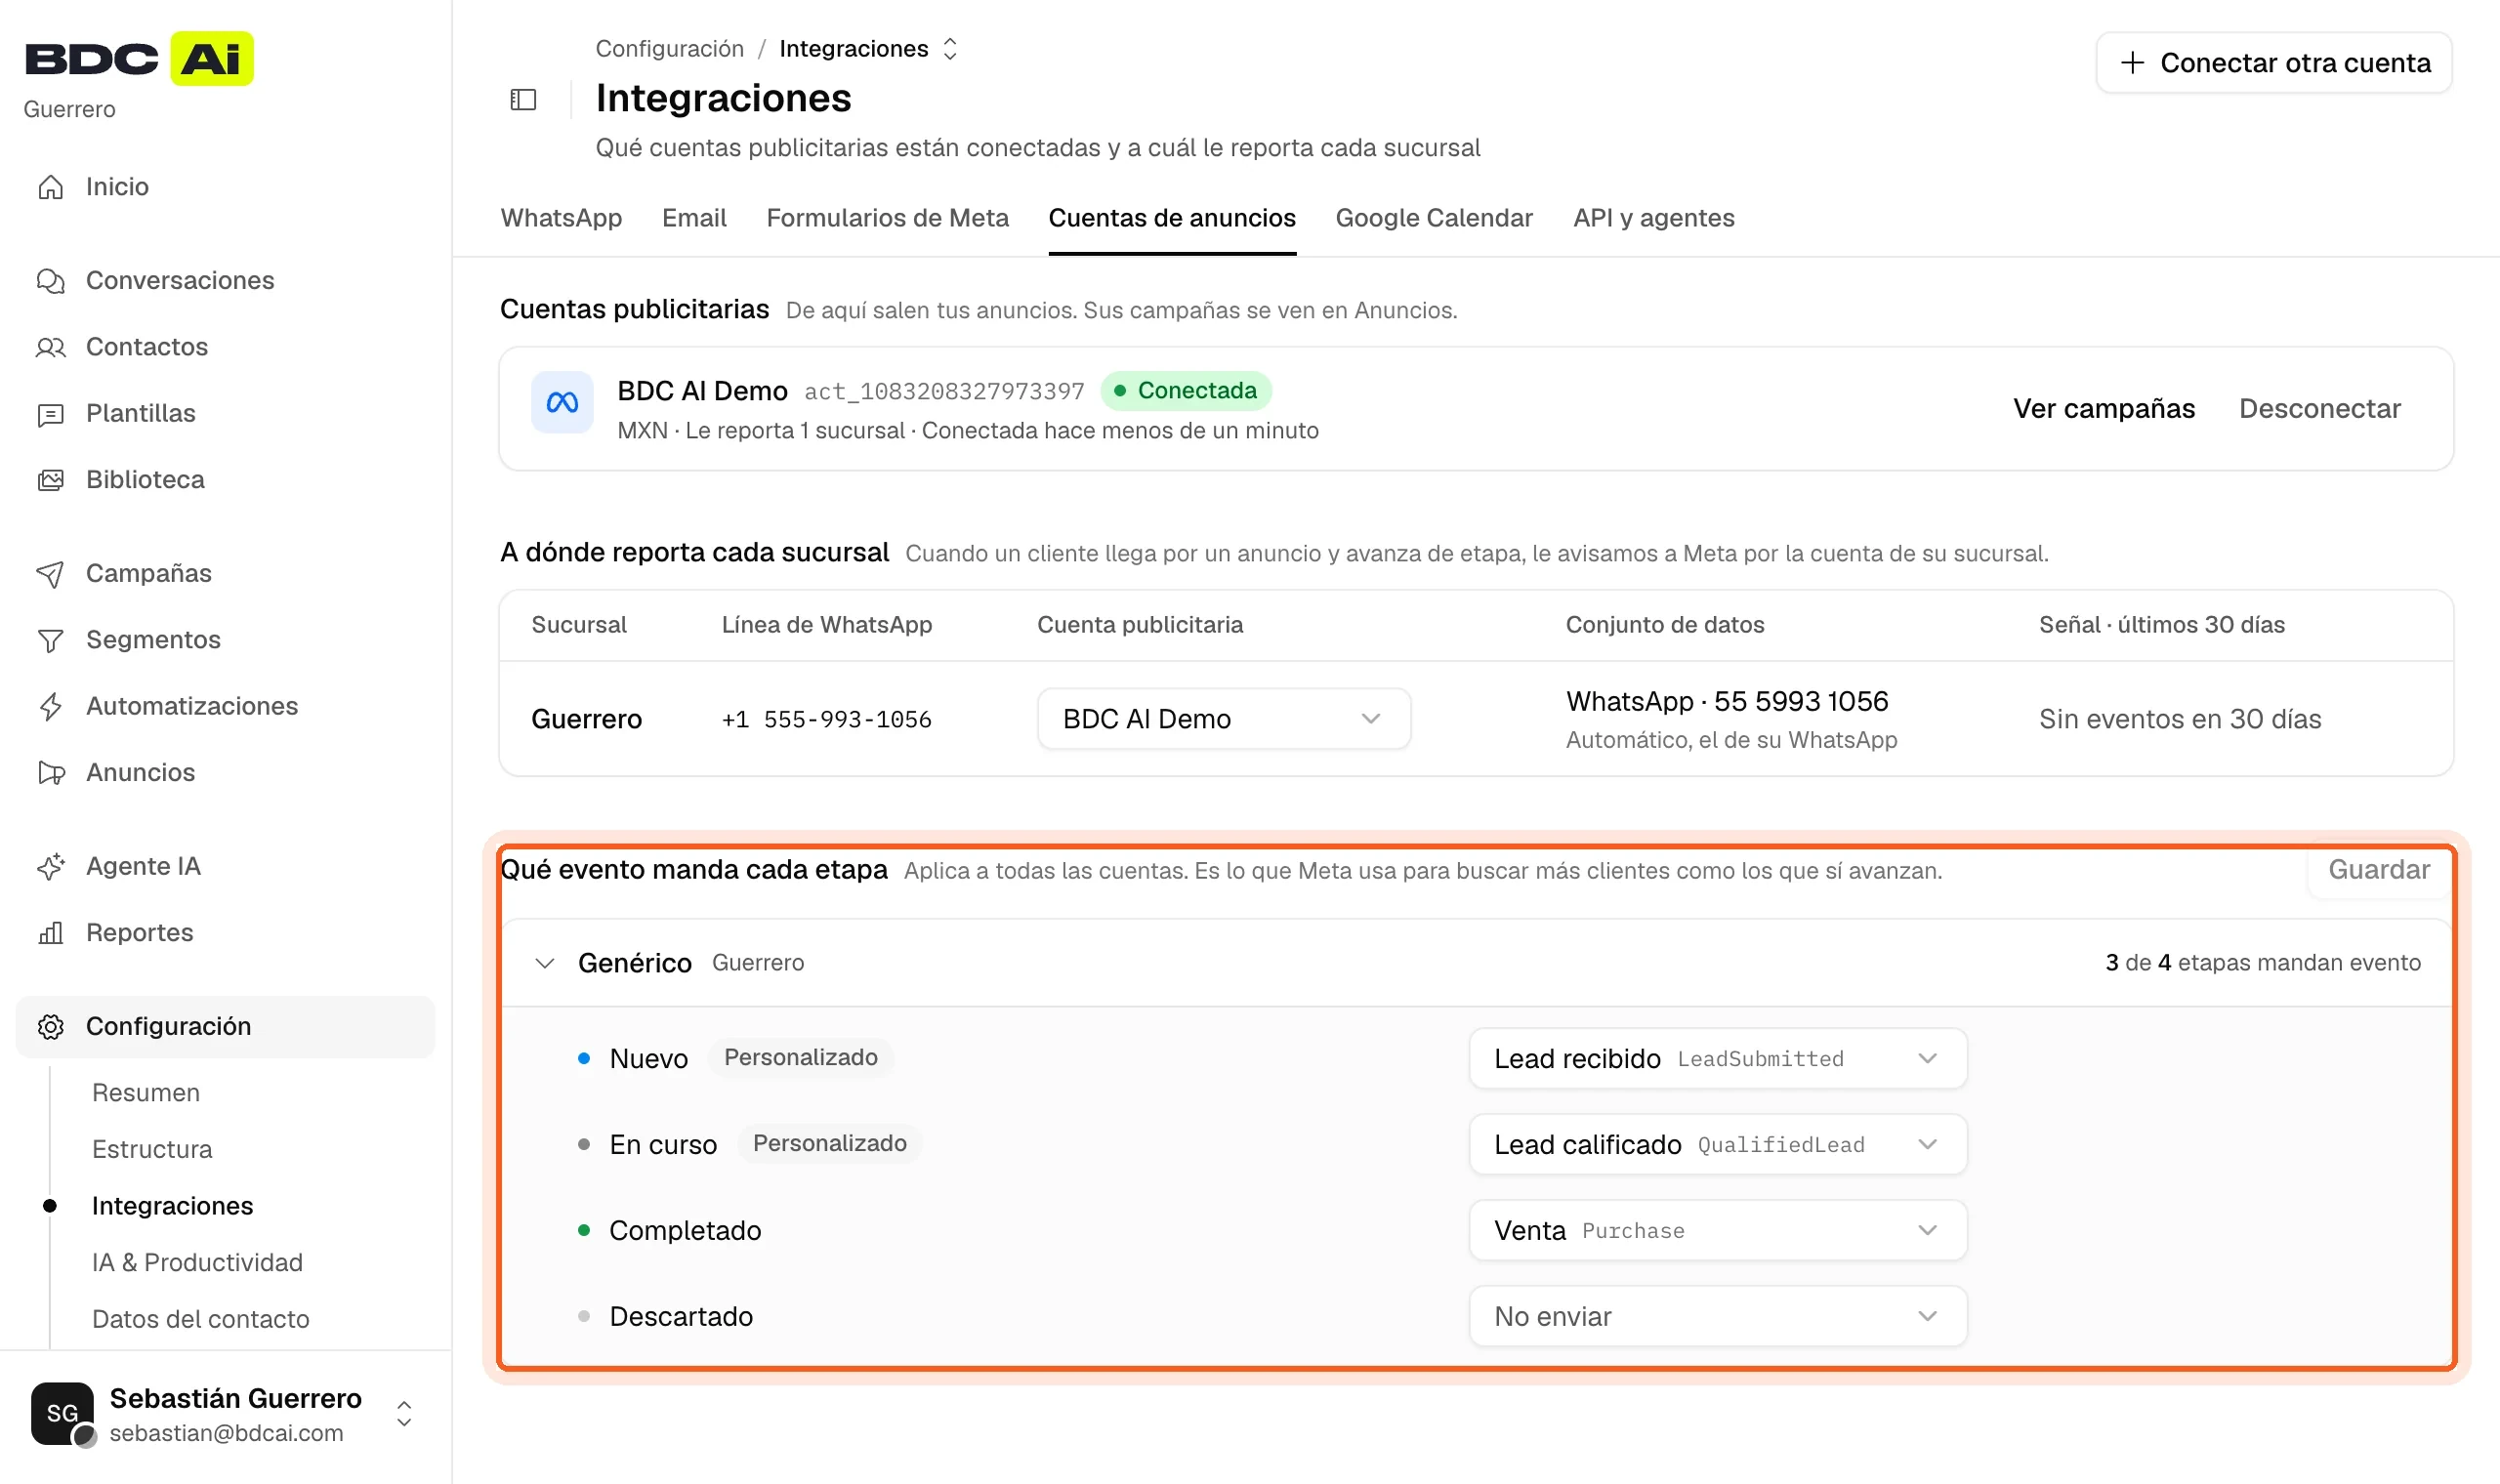Open Datos del contacto settings
This screenshot has height=1484, width=2500.
point(201,1320)
